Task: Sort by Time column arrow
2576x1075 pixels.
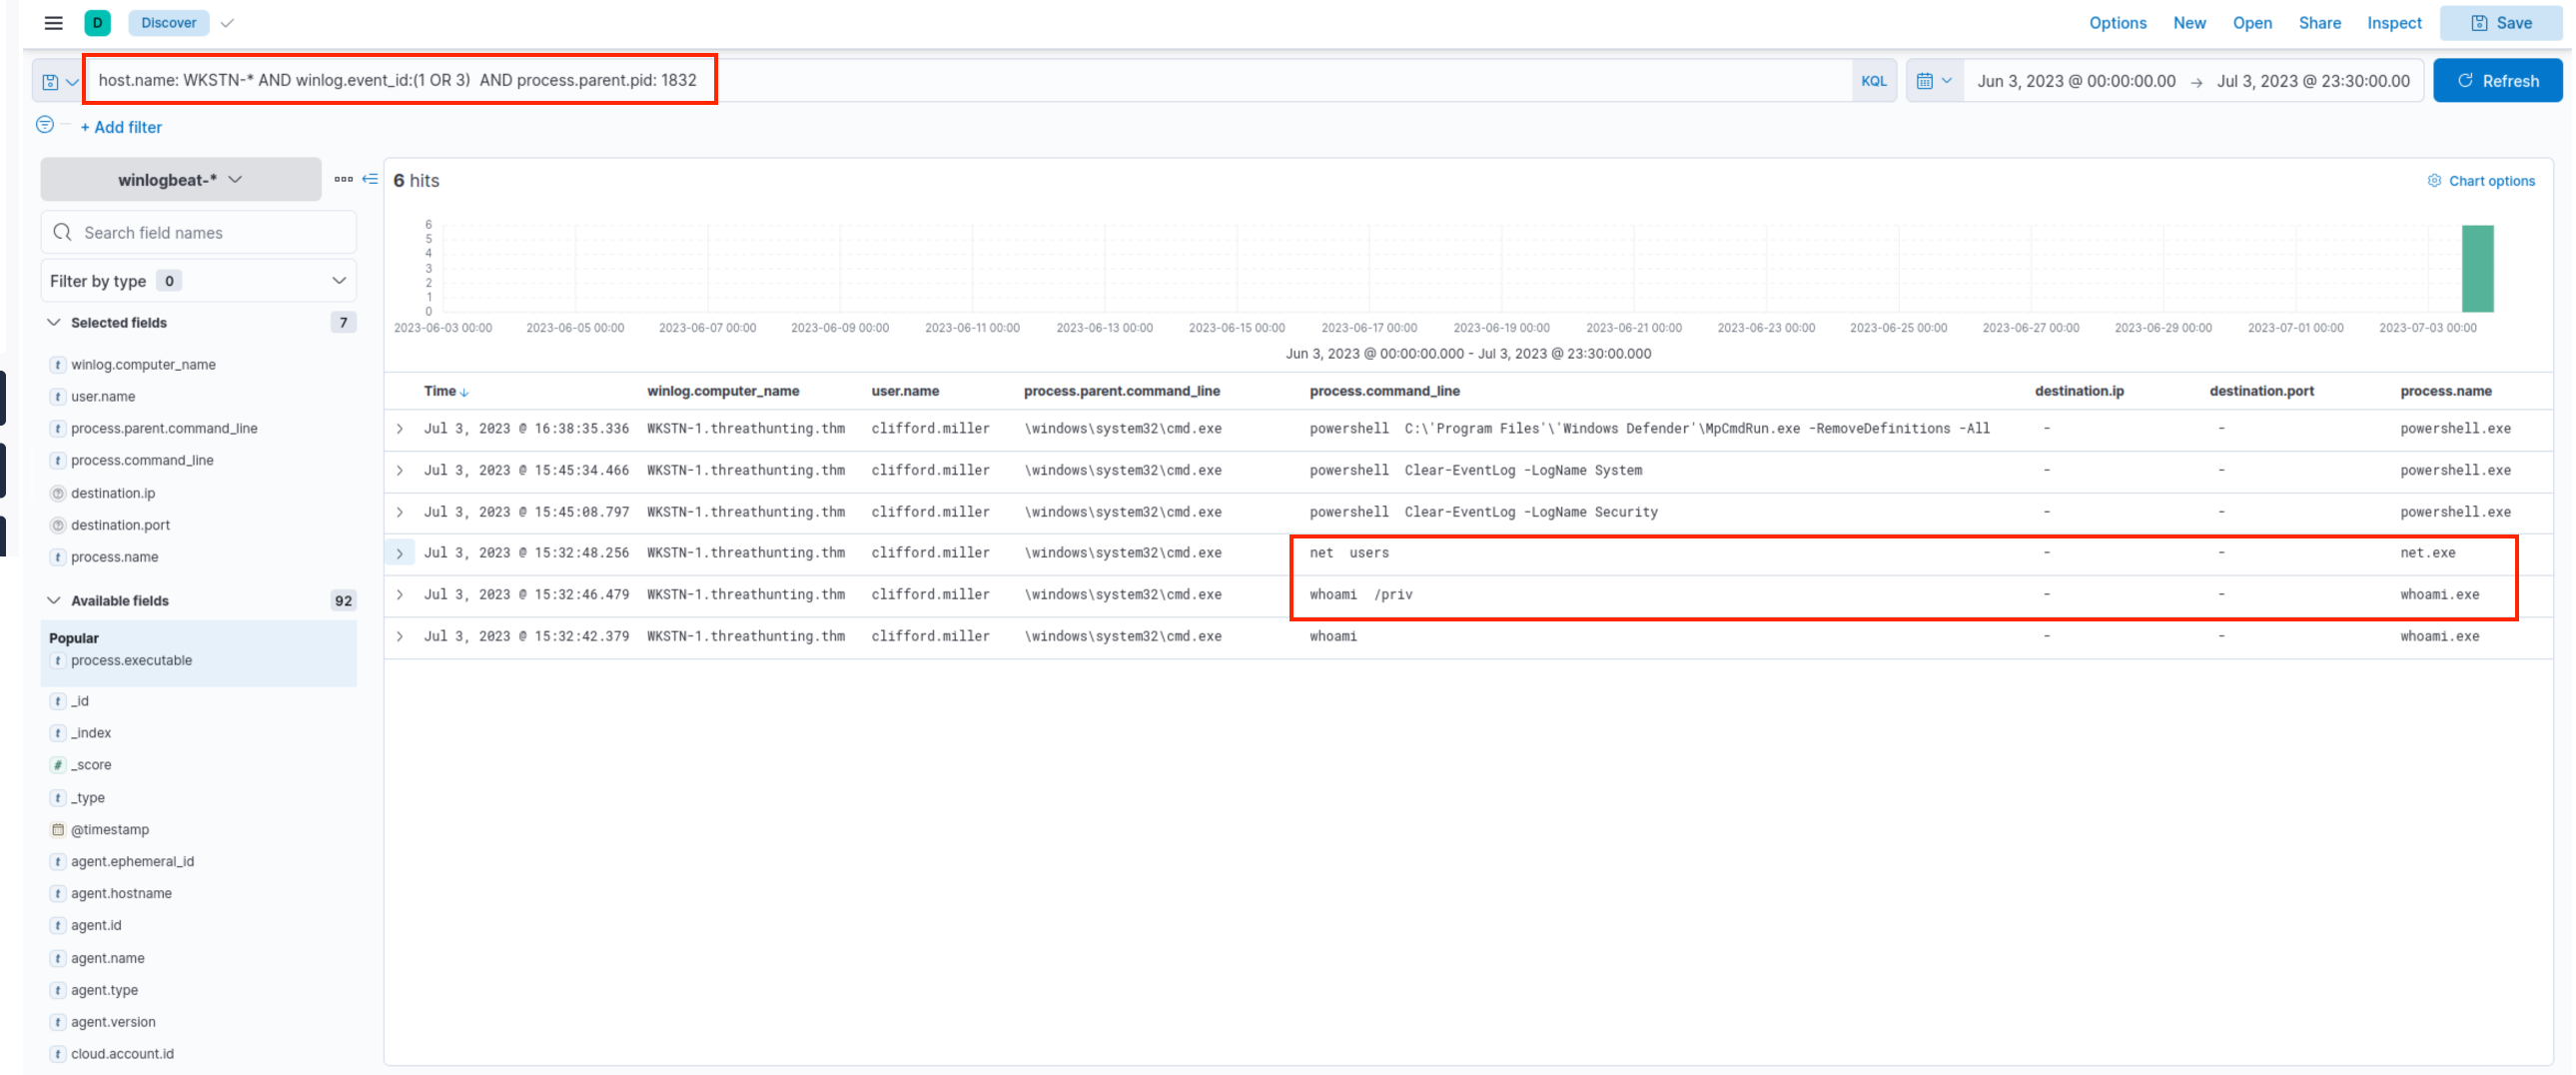Action: click(x=465, y=392)
